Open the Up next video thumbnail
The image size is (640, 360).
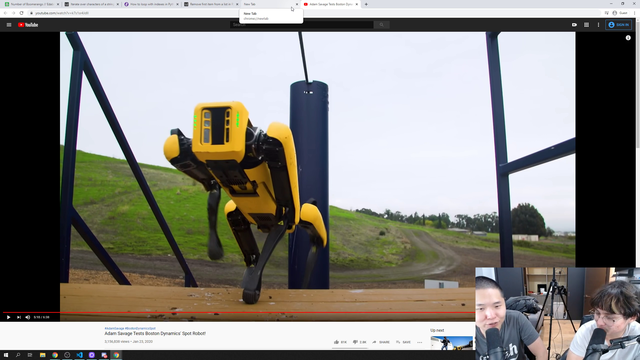click(452, 343)
